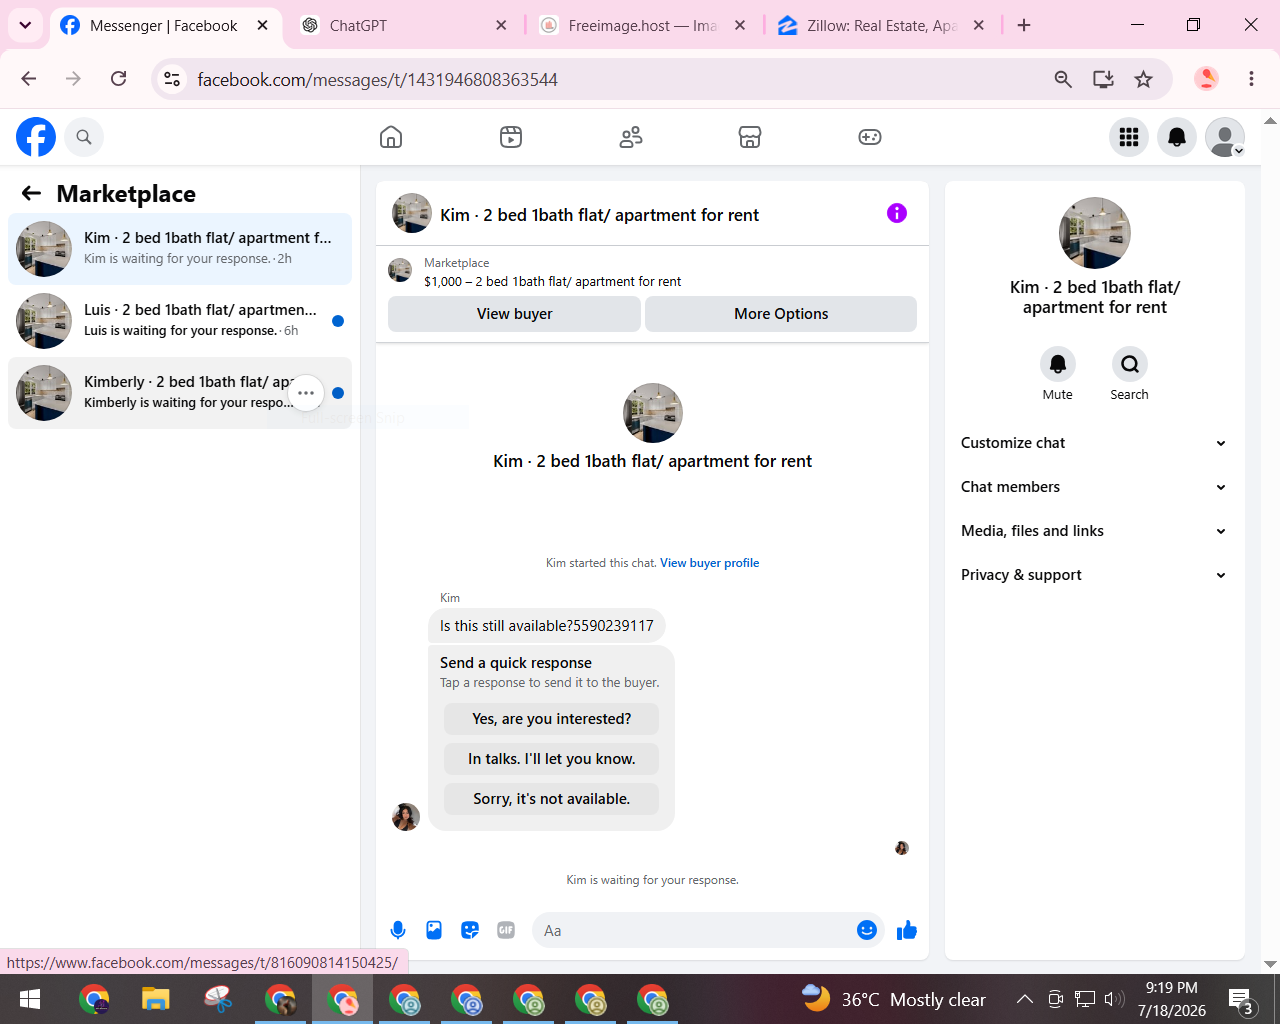
Task: Open the tab search dropdown arrow
Action: point(25,25)
